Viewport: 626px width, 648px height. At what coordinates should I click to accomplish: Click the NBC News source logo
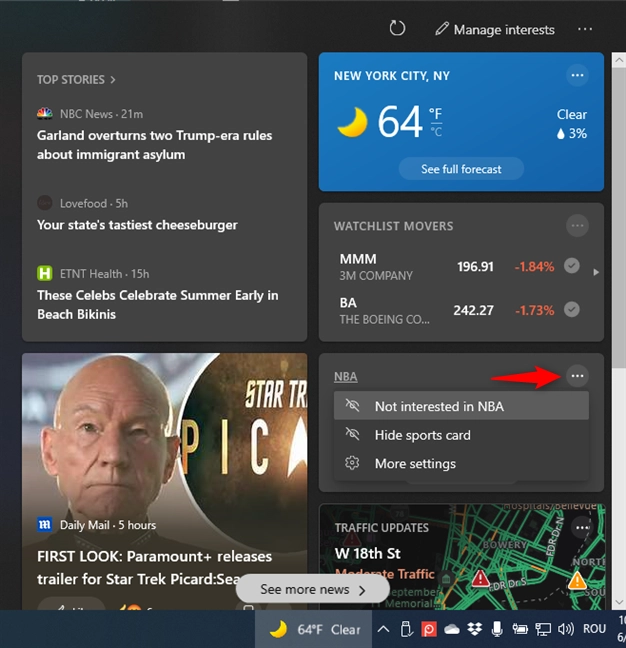click(45, 114)
